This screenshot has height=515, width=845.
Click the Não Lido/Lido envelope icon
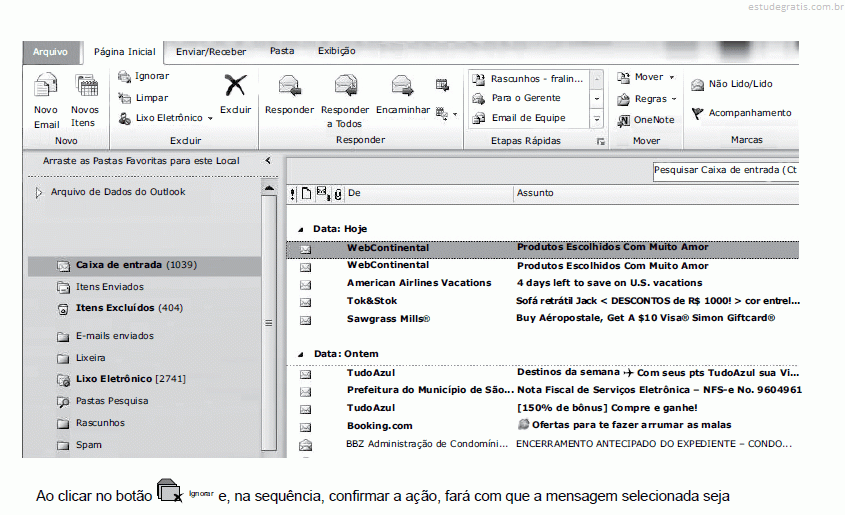point(697,84)
